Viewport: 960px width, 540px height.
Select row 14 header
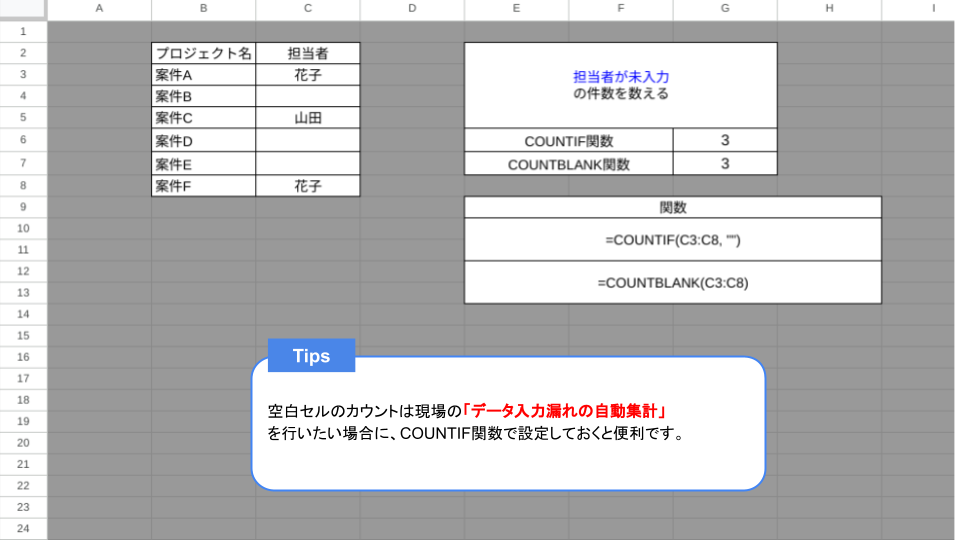tap(23, 314)
